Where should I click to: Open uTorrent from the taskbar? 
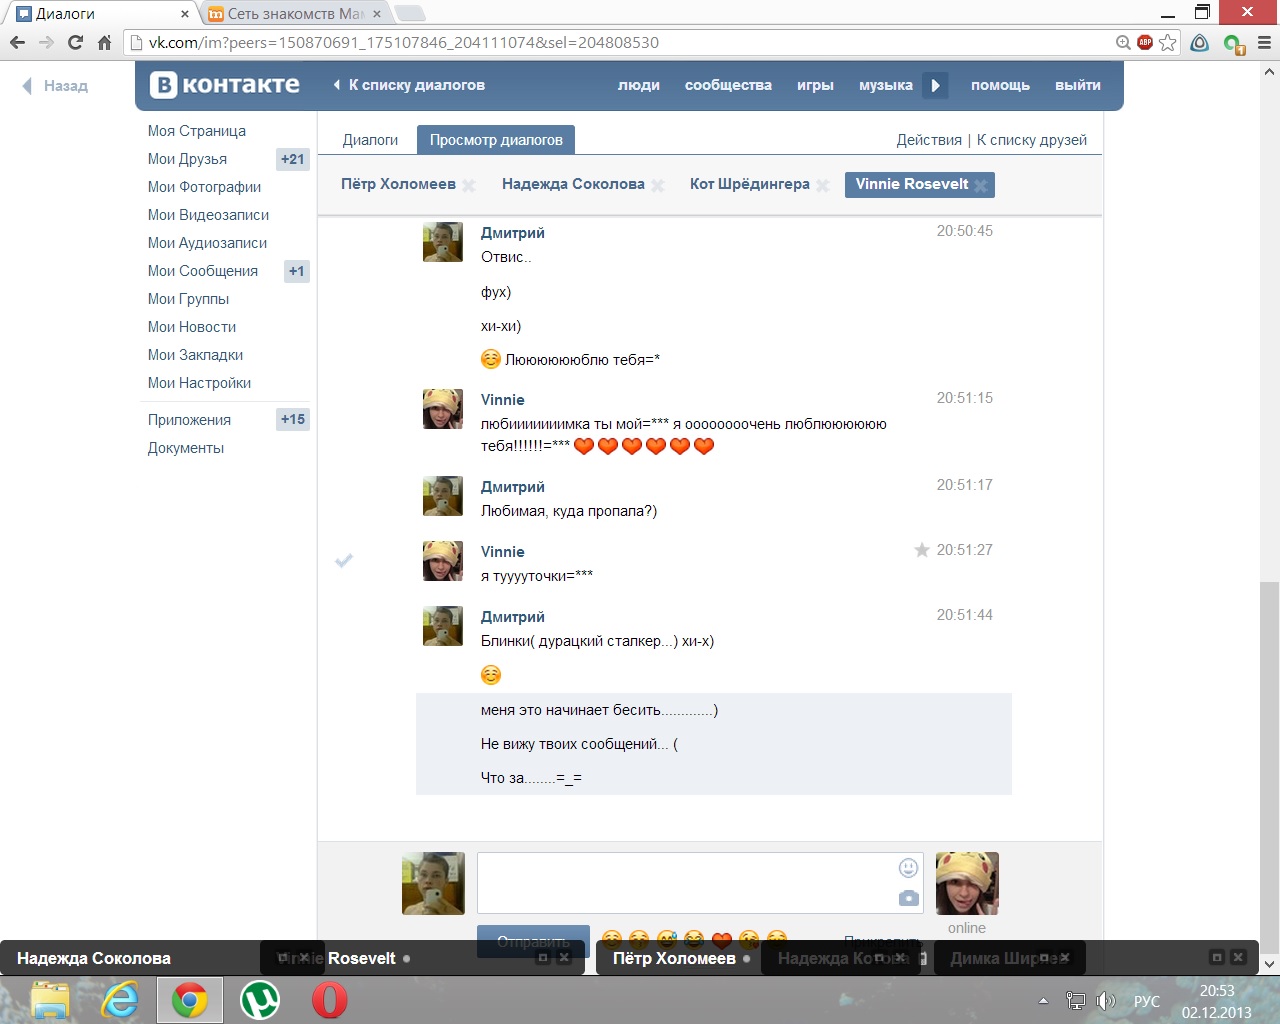click(260, 1000)
